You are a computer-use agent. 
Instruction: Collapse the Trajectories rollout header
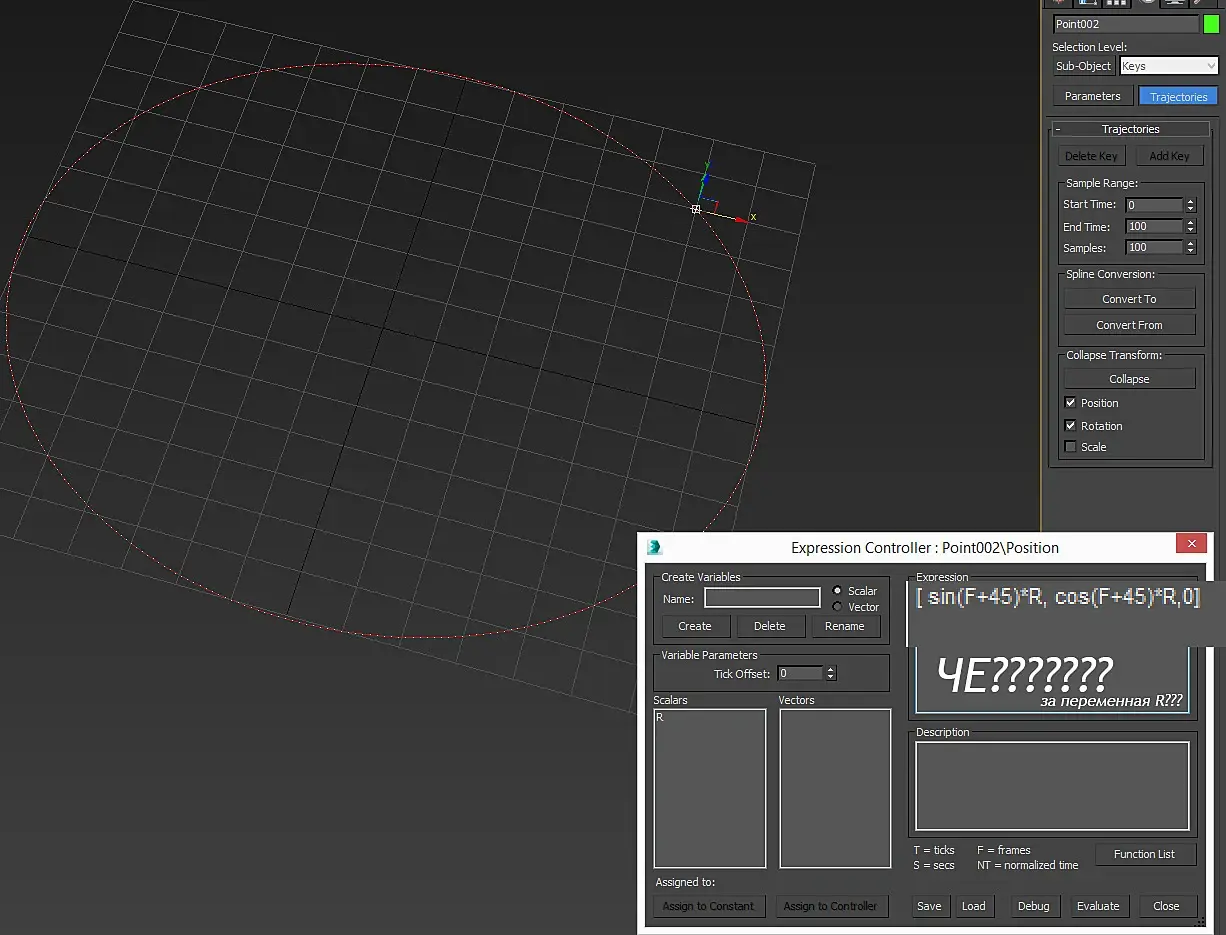[1130, 129]
